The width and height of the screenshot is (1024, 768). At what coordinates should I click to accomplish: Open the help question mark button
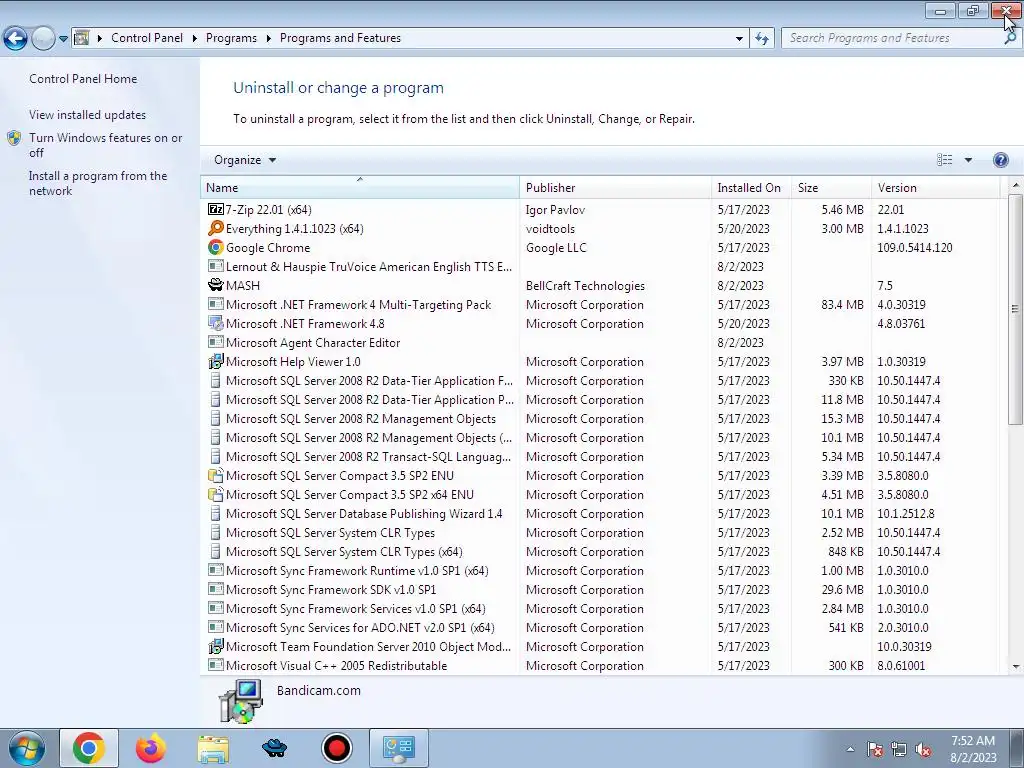(1000, 160)
